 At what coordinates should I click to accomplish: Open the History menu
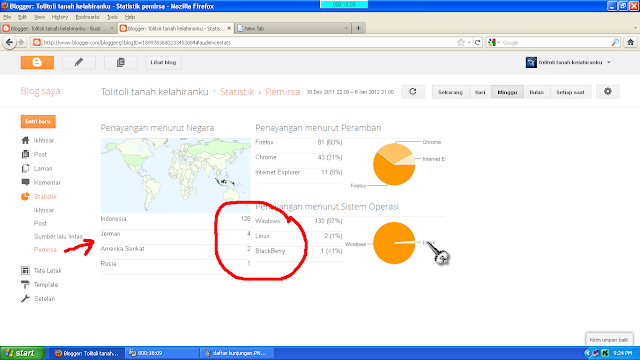point(60,17)
